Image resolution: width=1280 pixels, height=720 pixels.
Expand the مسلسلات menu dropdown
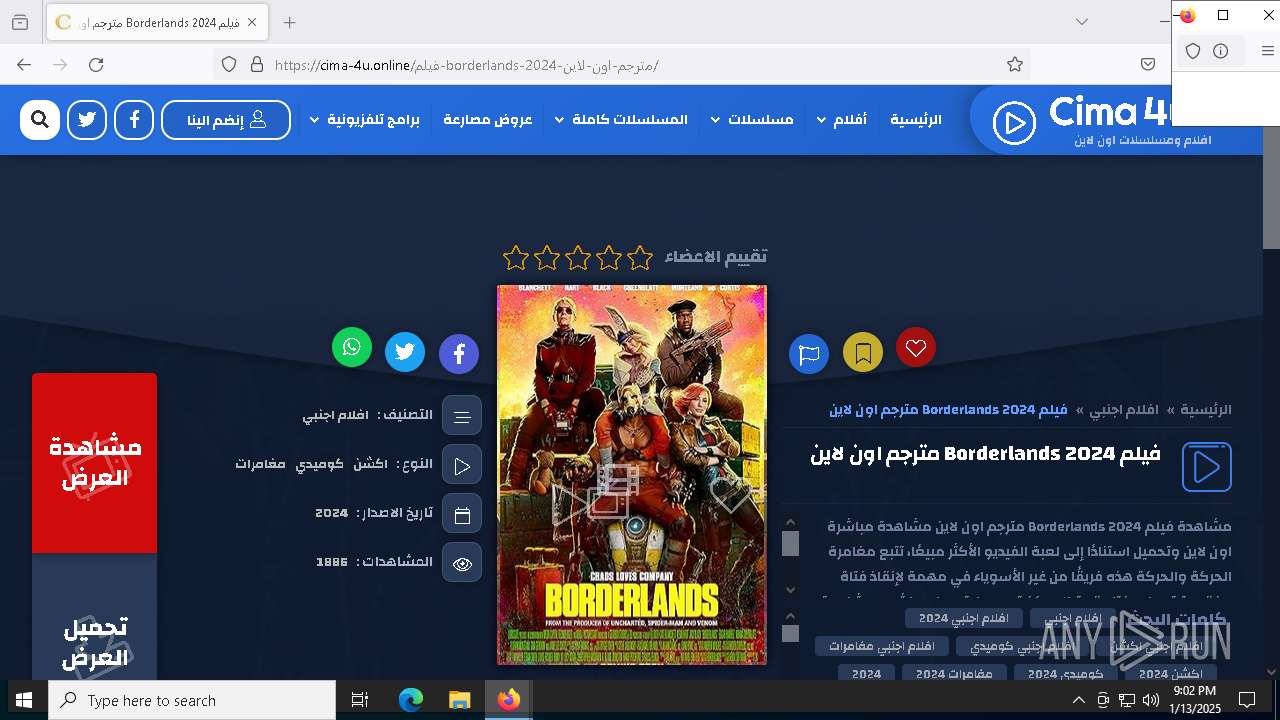click(752, 120)
